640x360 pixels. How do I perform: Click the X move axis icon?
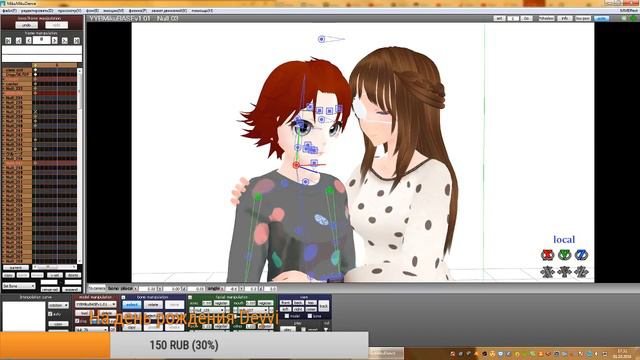pos(547,272)
